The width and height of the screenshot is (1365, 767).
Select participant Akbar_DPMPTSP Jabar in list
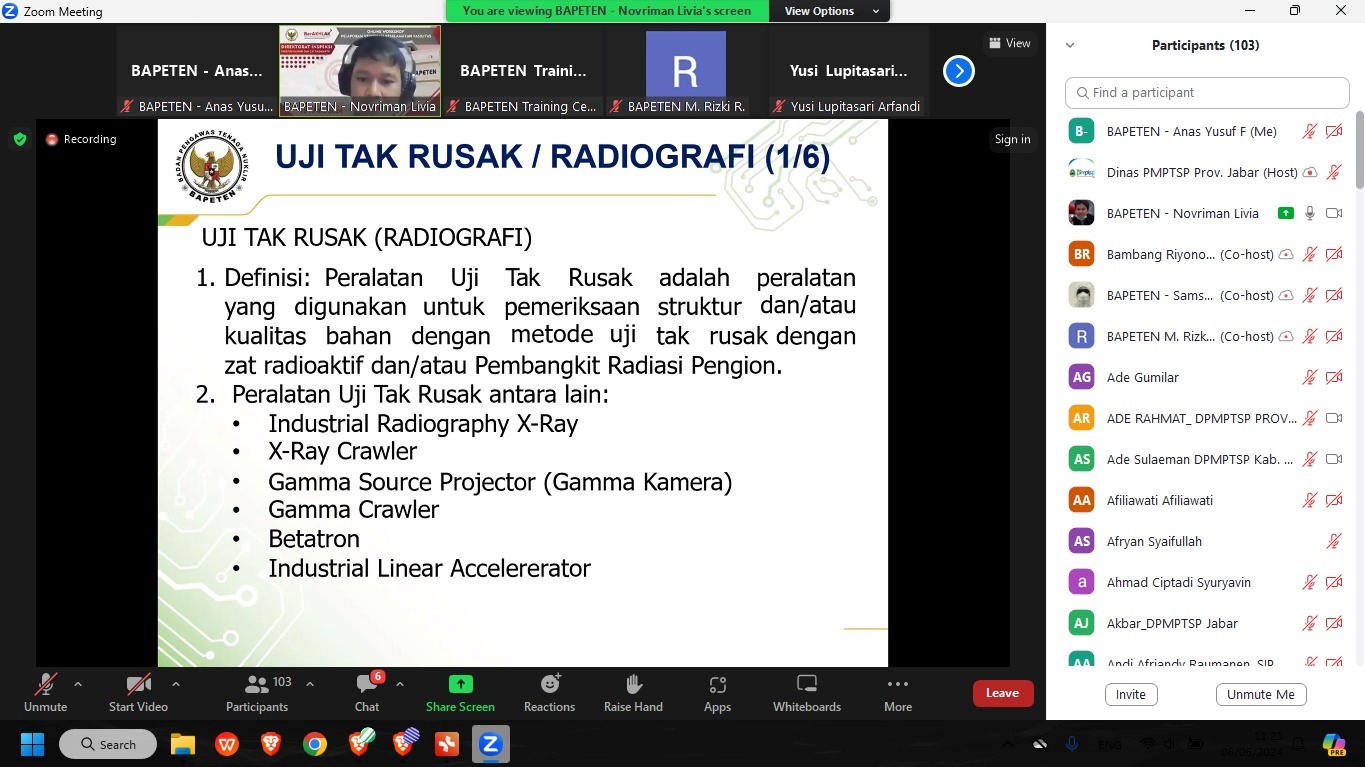[x=1205, y=623]
